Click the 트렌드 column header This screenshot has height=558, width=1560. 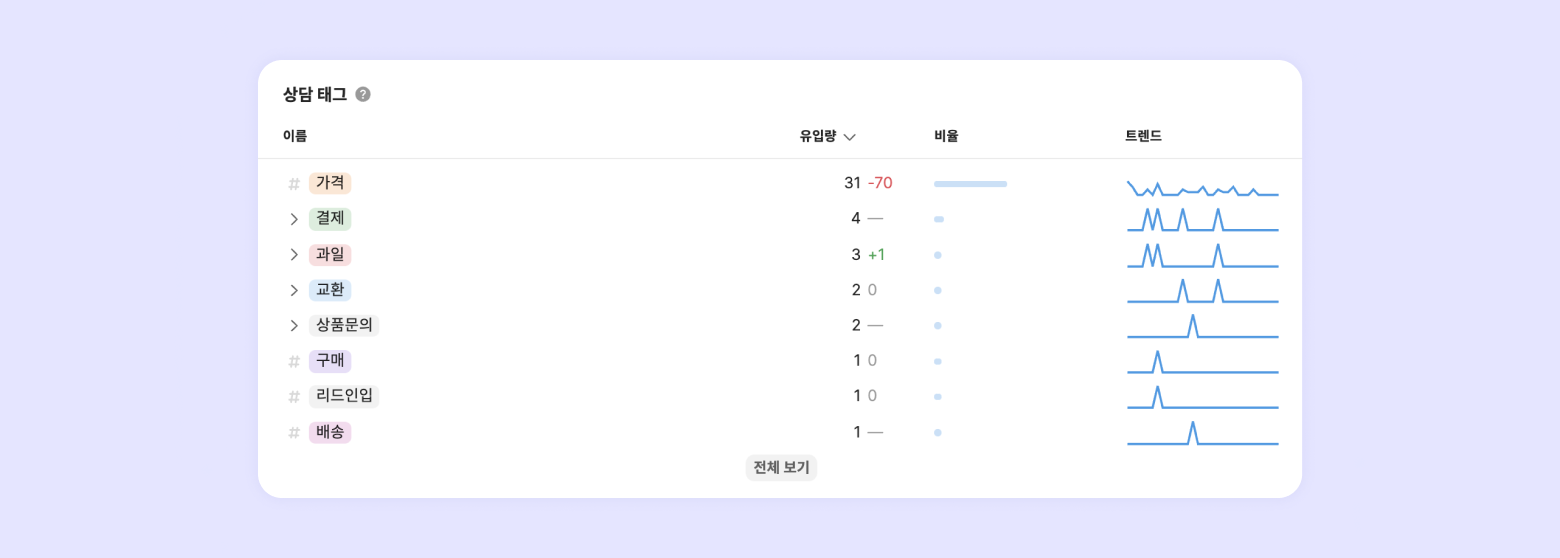(x=1143, y=137)
